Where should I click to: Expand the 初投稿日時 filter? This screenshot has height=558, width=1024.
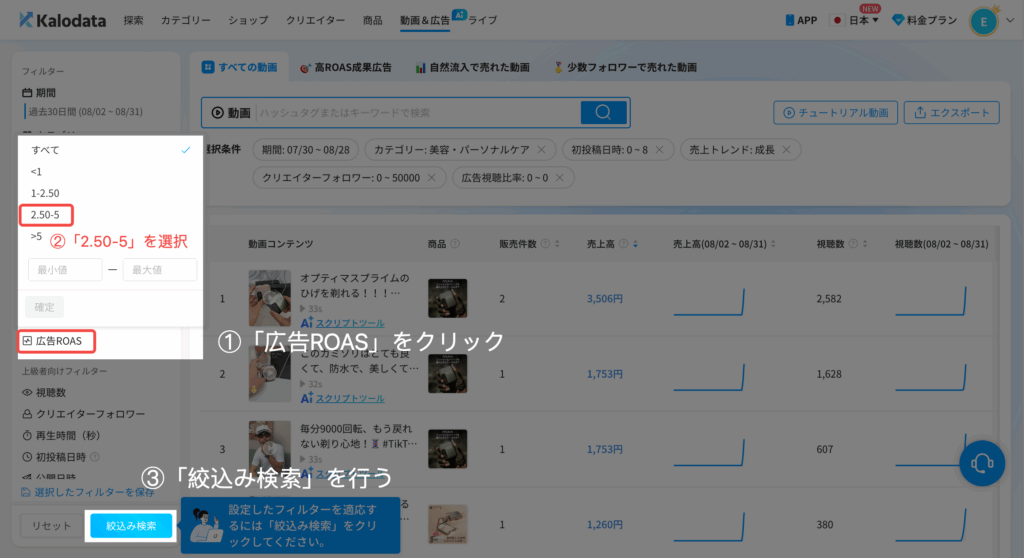point(54,457)
